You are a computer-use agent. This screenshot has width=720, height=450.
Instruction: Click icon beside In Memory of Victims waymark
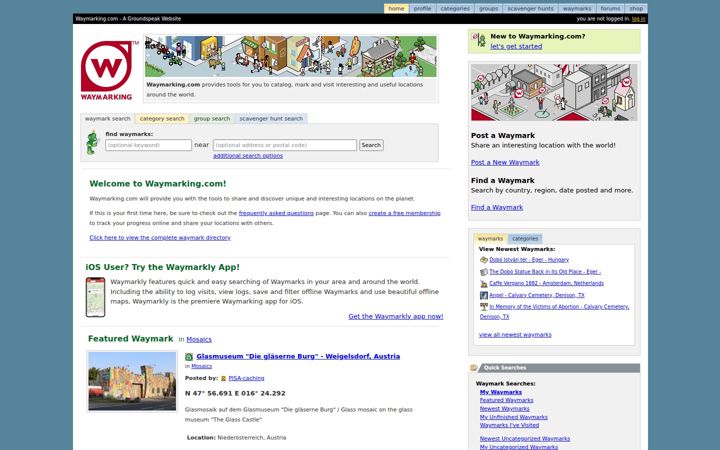tap(484, 307)
